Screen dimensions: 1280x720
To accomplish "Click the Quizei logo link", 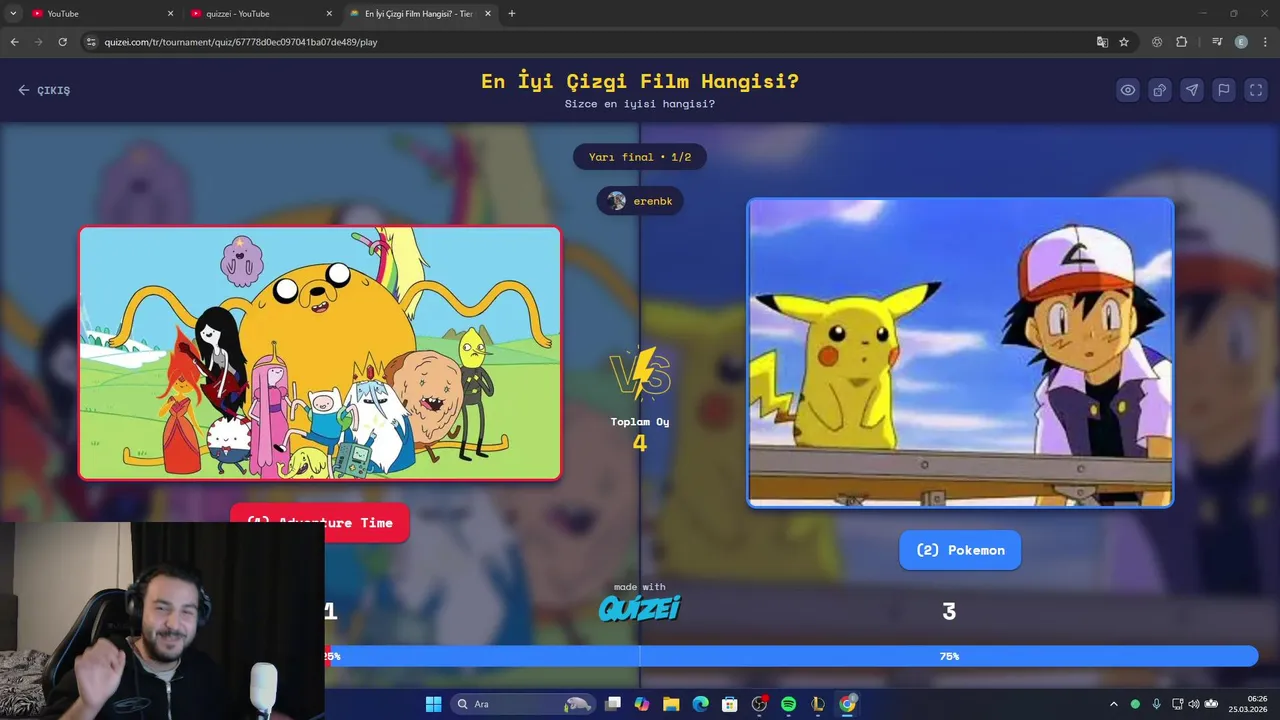I will [x=640, y=607].
